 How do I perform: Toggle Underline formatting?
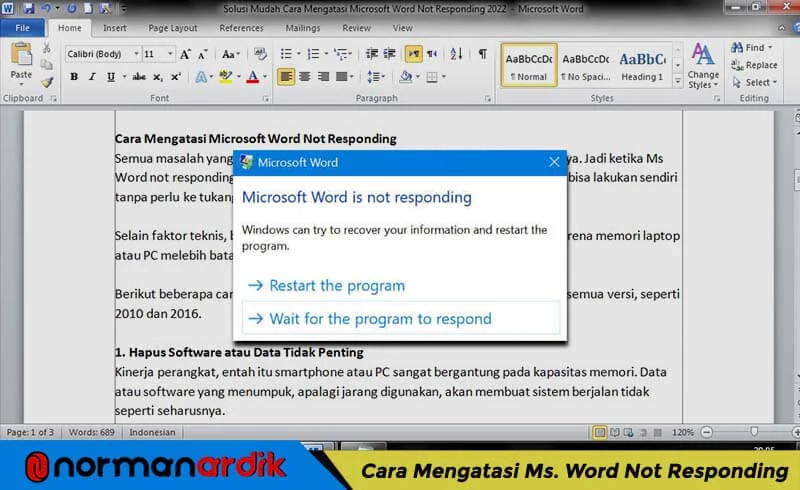pyautogui.click(x=111, y=77)
